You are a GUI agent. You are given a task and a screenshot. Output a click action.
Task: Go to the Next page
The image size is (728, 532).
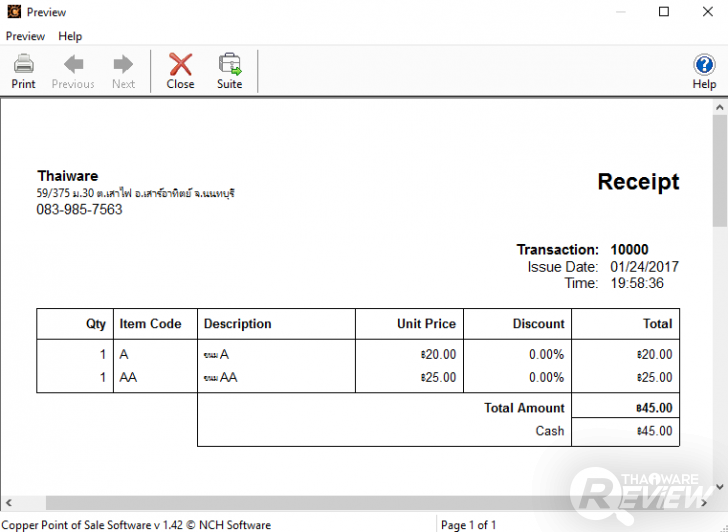tap(123, 71)
